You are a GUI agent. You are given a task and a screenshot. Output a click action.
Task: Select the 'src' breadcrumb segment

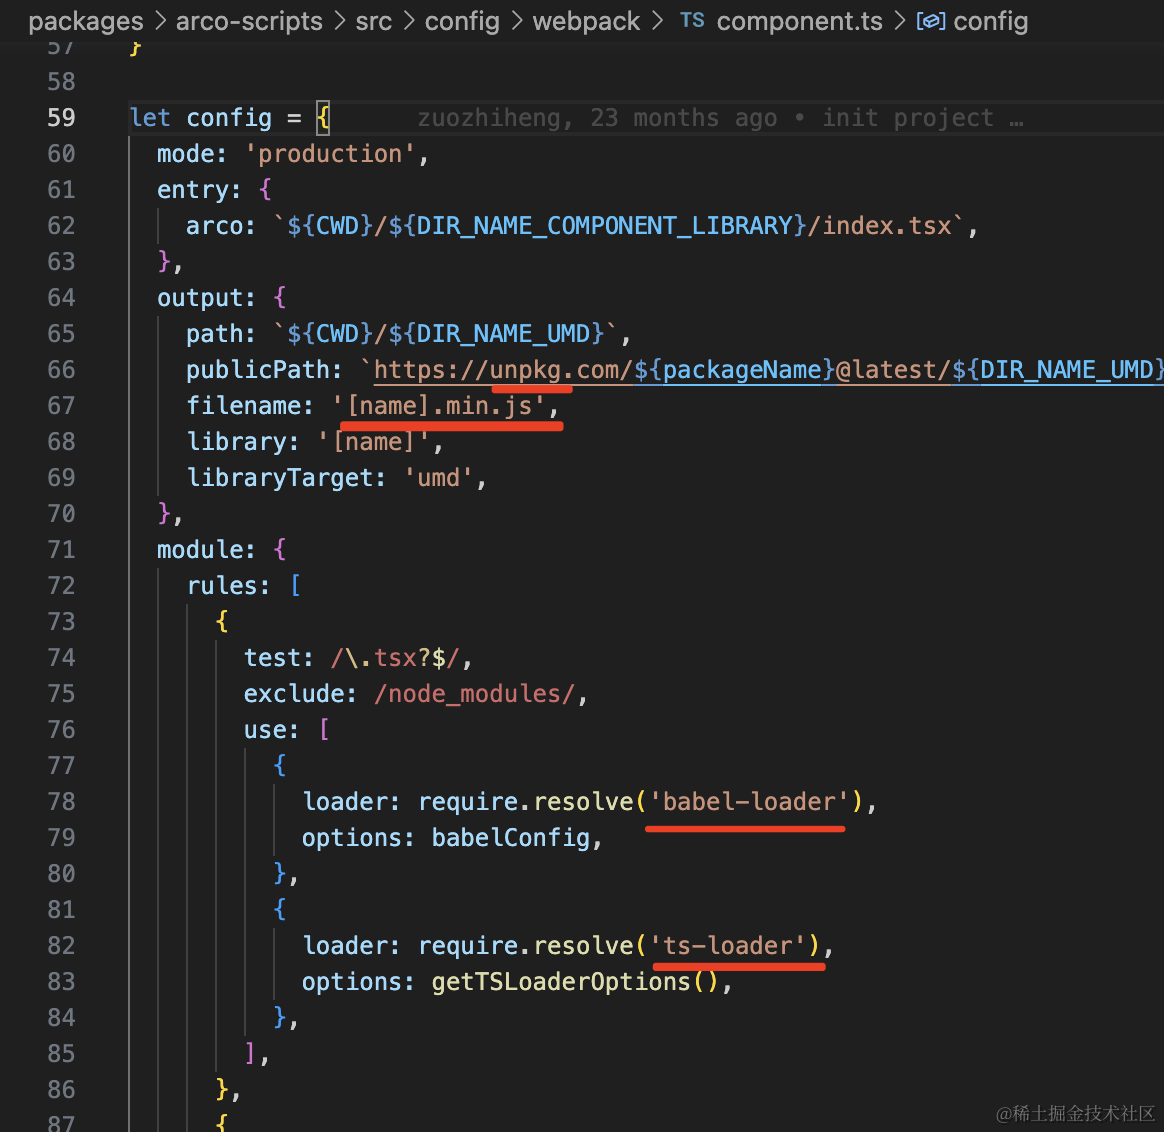373,21
